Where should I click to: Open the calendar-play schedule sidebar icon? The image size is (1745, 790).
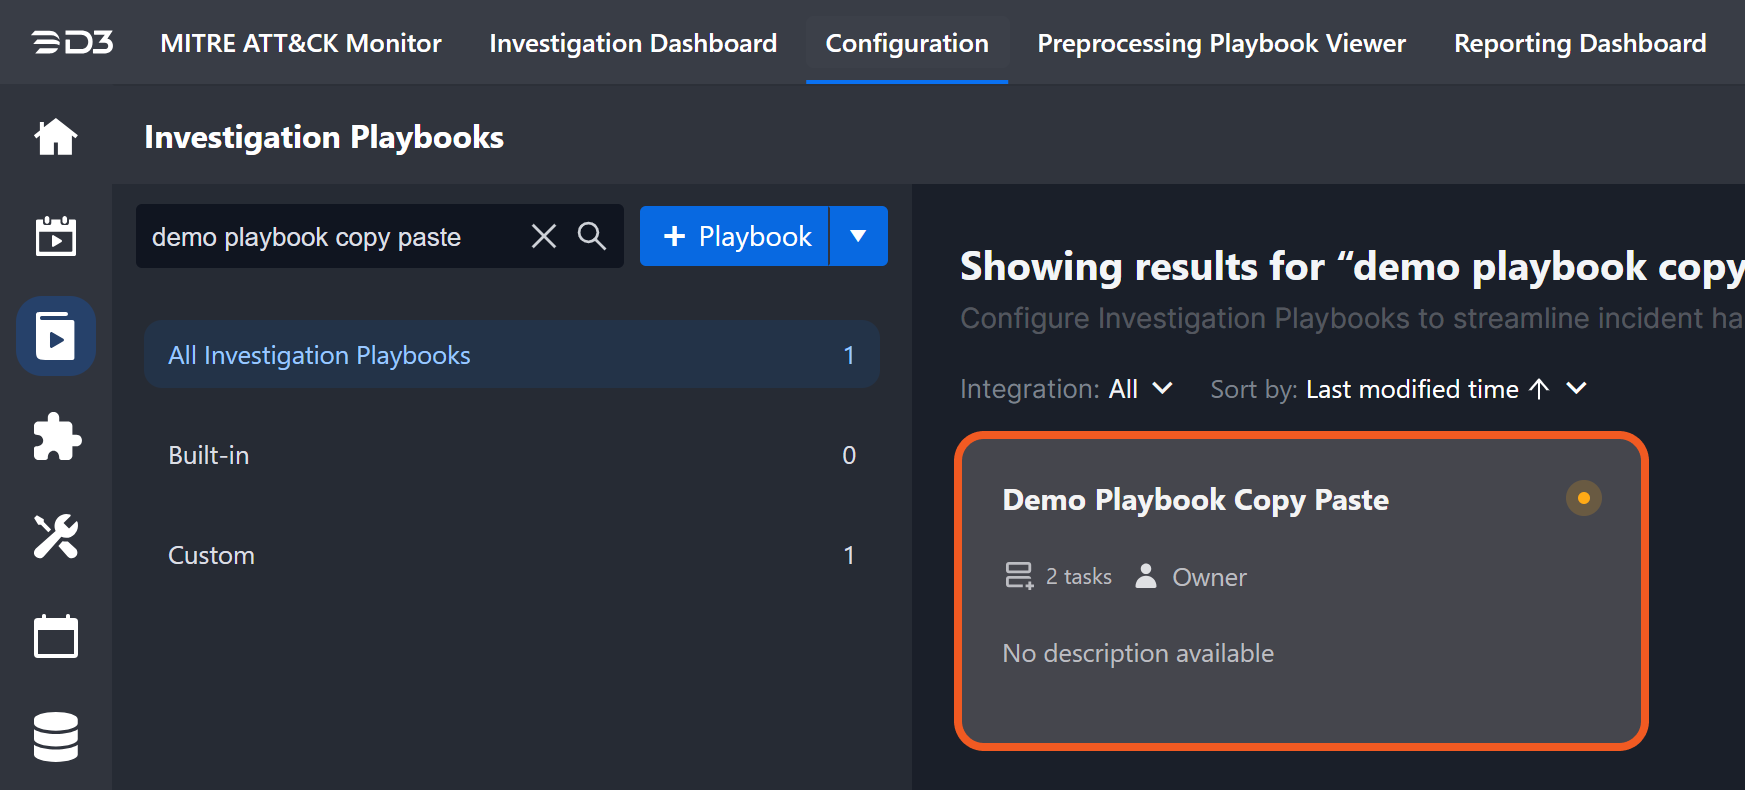tap(56, 237)
